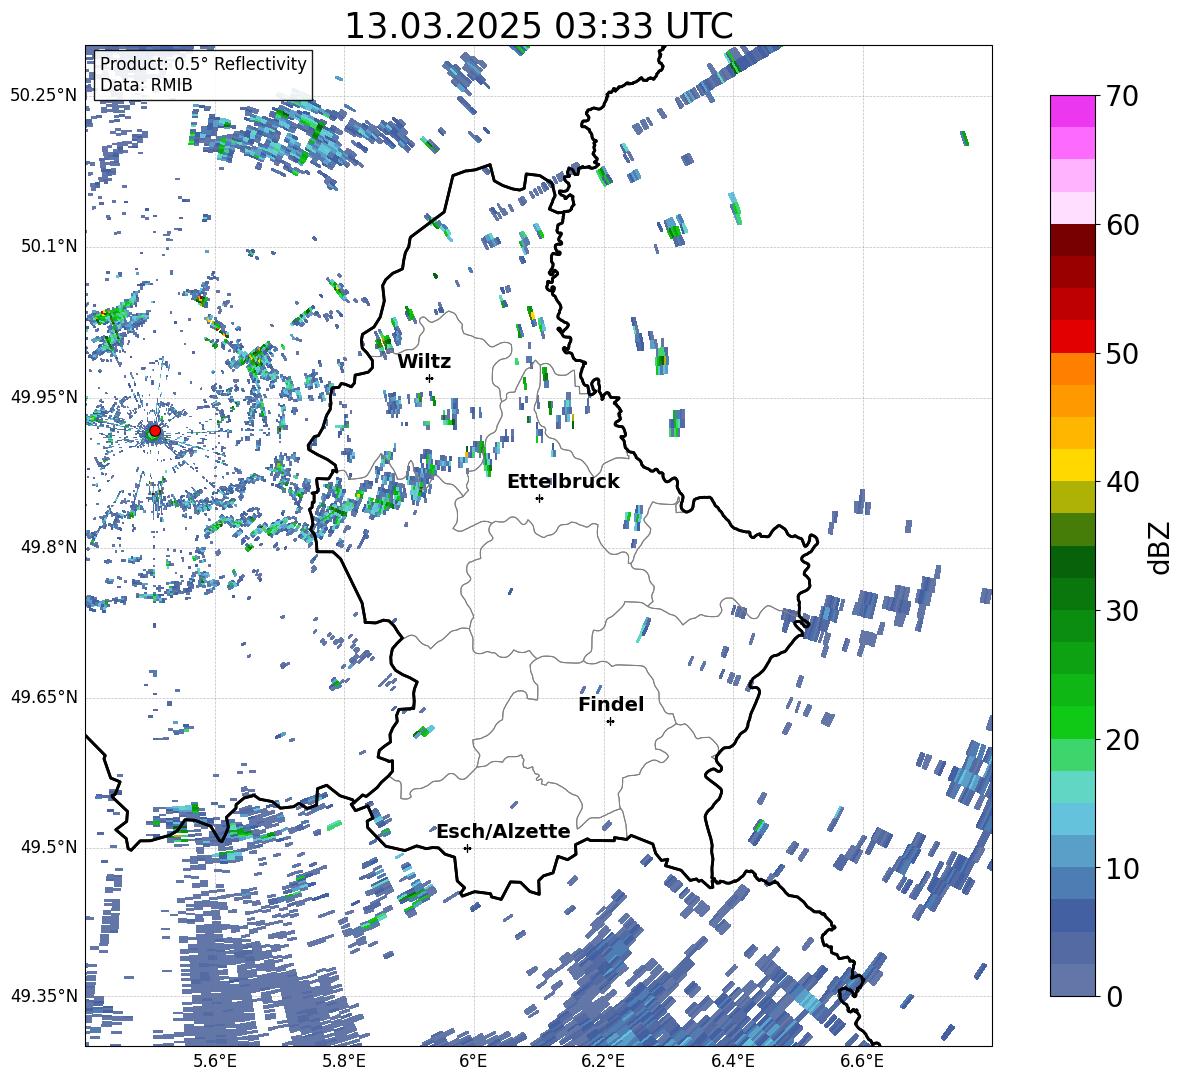The image size is (1184, 1081).
Task: Click the orange colorbar swatch below 50
Action: point(1073,369)
